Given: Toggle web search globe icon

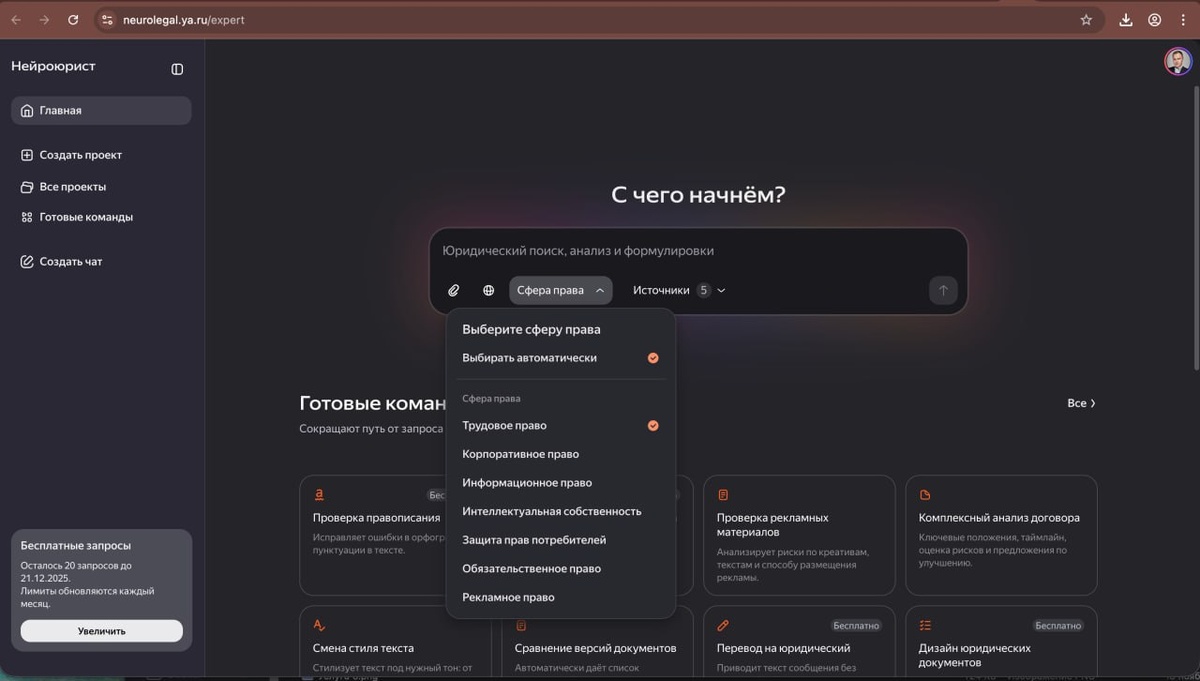Looking at the screenshot, I should [x=489, y=290].
